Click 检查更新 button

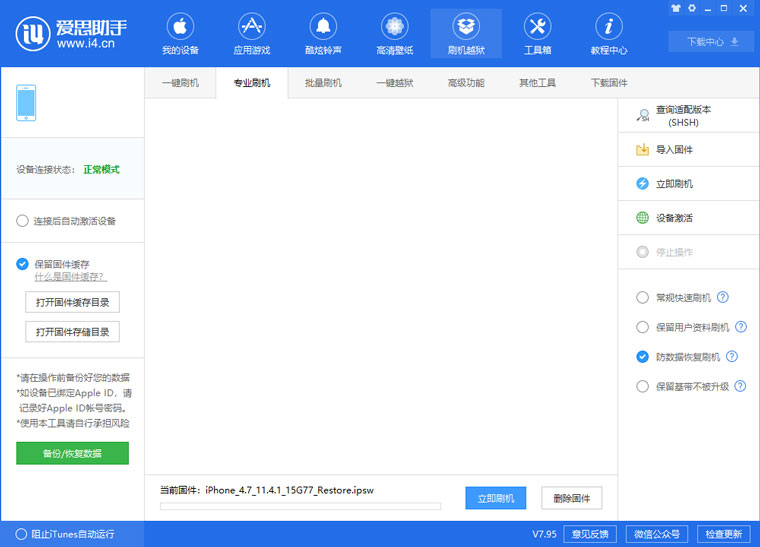click(x=724, y=534)
